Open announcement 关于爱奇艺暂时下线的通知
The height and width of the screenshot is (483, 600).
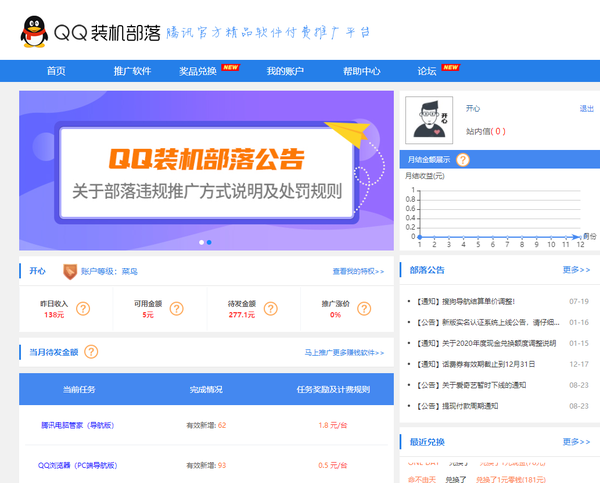pyautogui.click(x=471, y=385)
